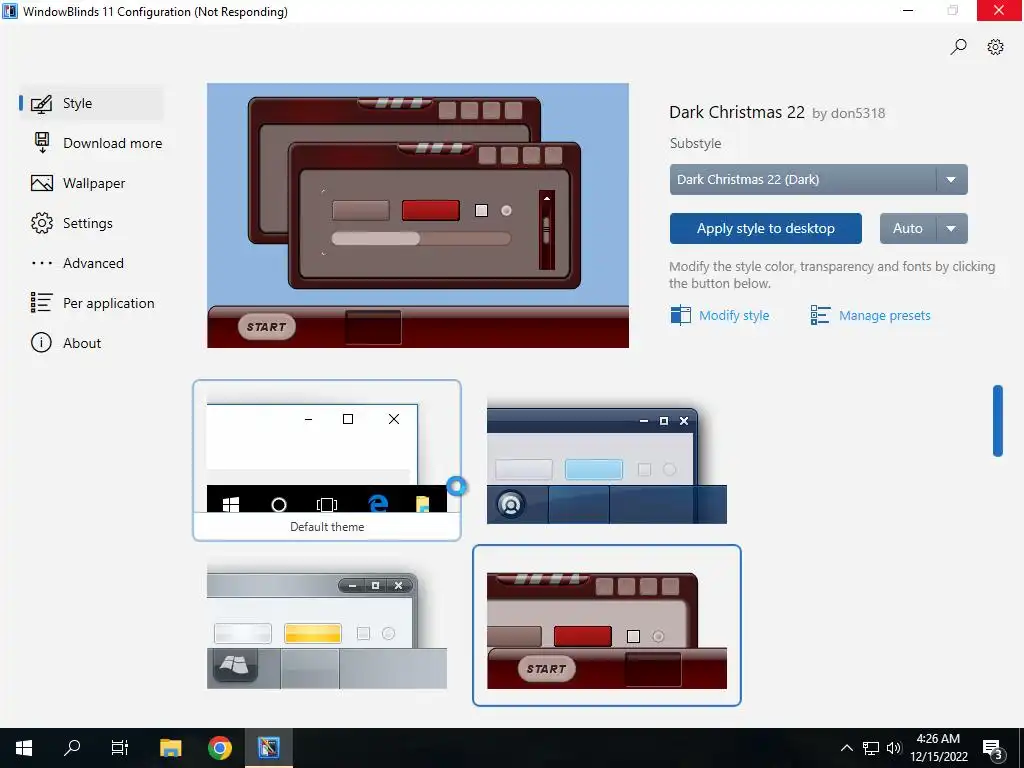Select Per application section

pos(108,303)
